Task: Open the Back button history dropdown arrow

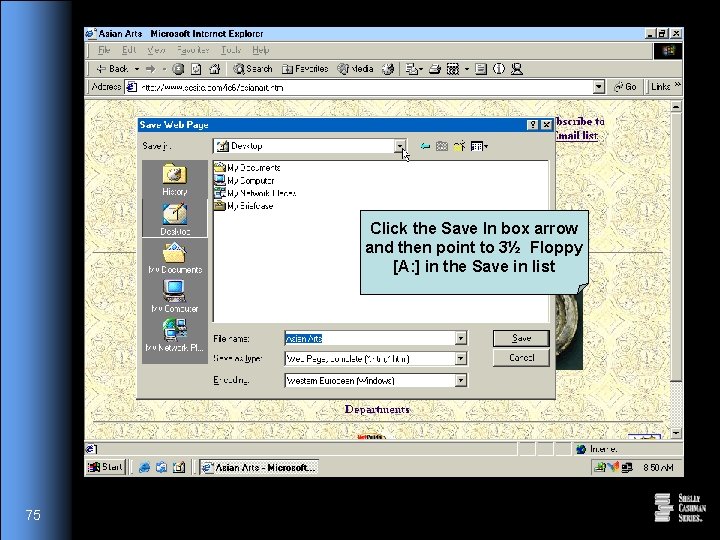Action: [137, 69]
